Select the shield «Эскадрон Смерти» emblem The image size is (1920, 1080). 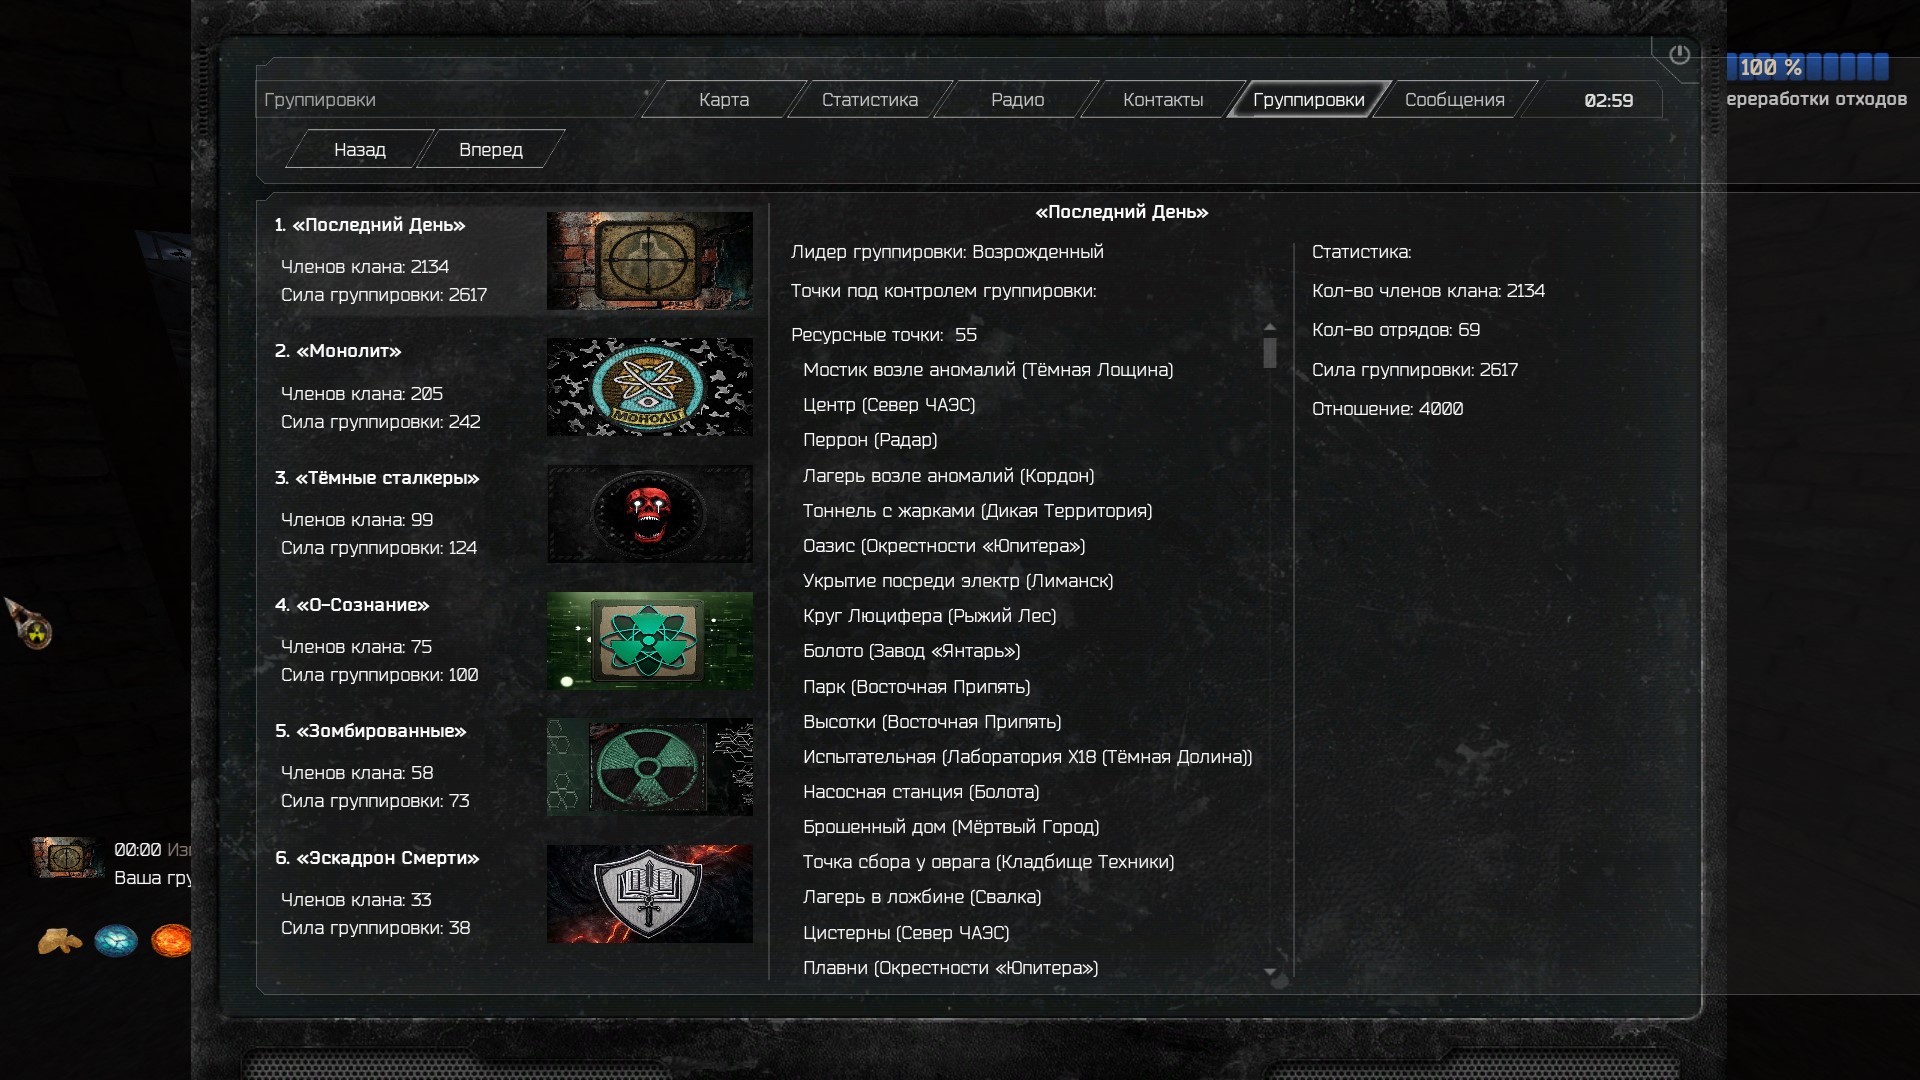(x=650, y=894)
